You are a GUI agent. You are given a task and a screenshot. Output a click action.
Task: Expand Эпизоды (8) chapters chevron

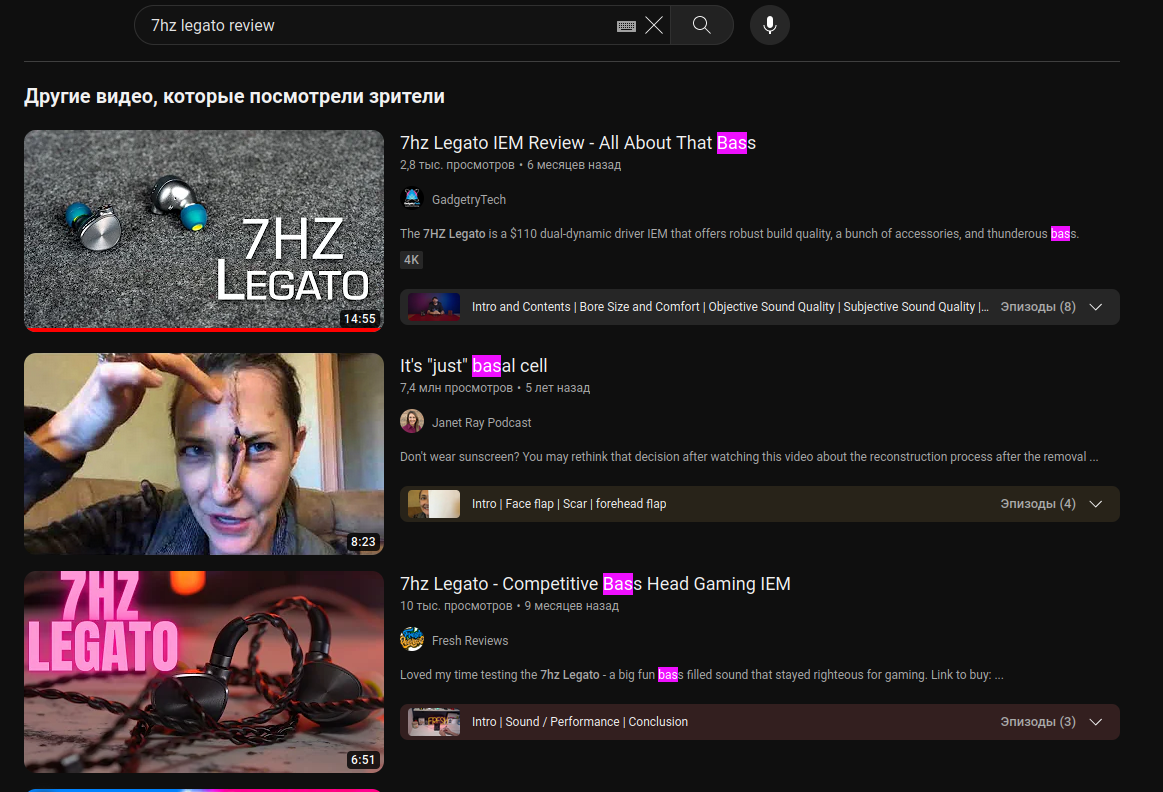[1096, 307]
